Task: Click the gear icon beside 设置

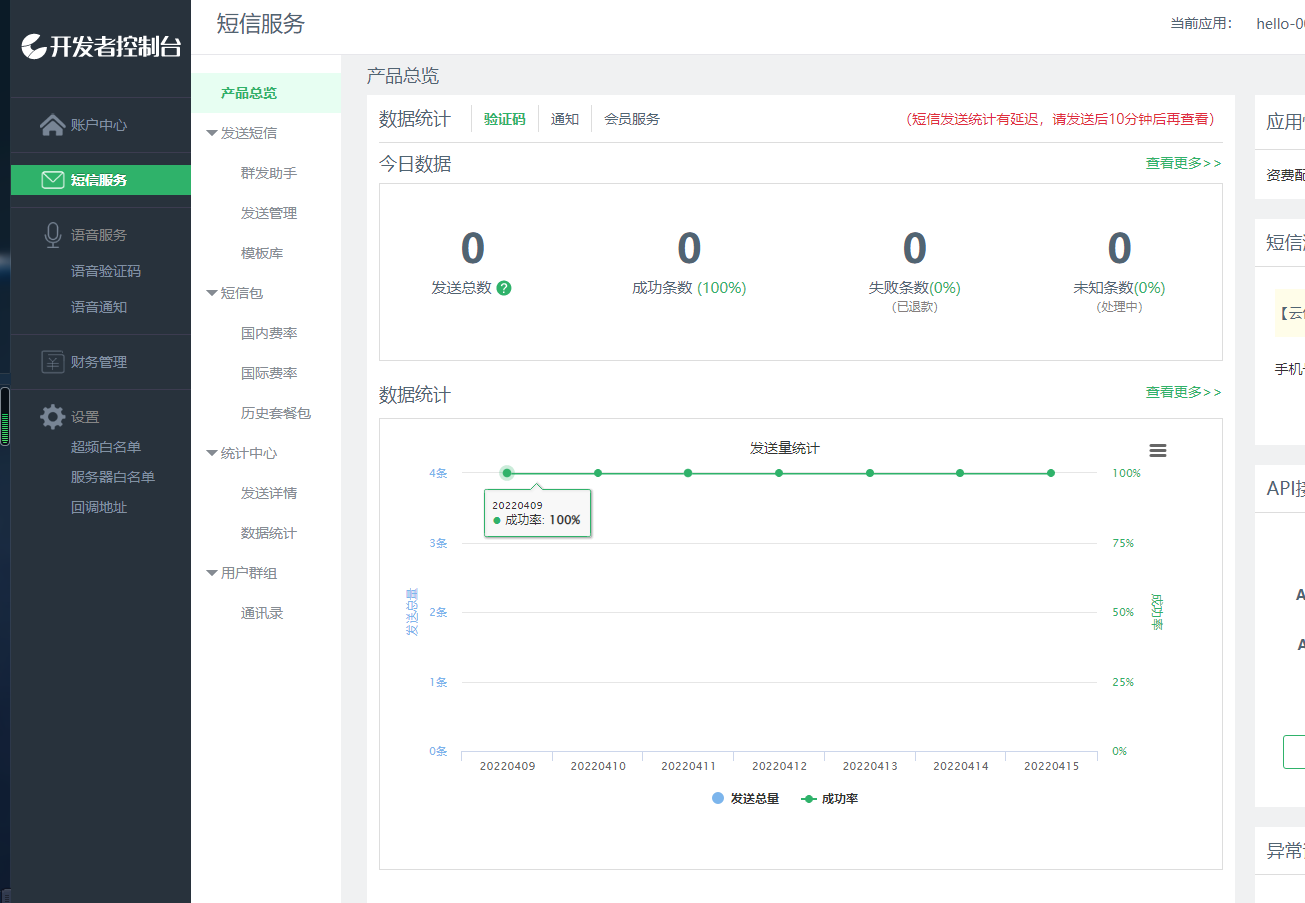Action: (53, 417)
